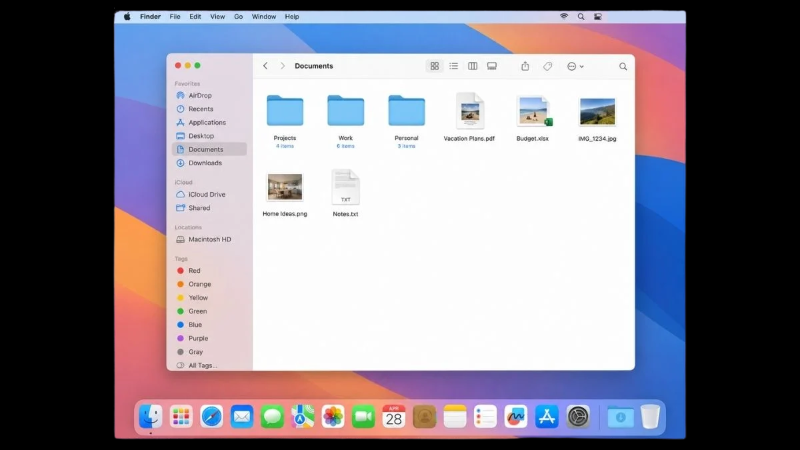Select the Blue tag

tap(210, 324)
